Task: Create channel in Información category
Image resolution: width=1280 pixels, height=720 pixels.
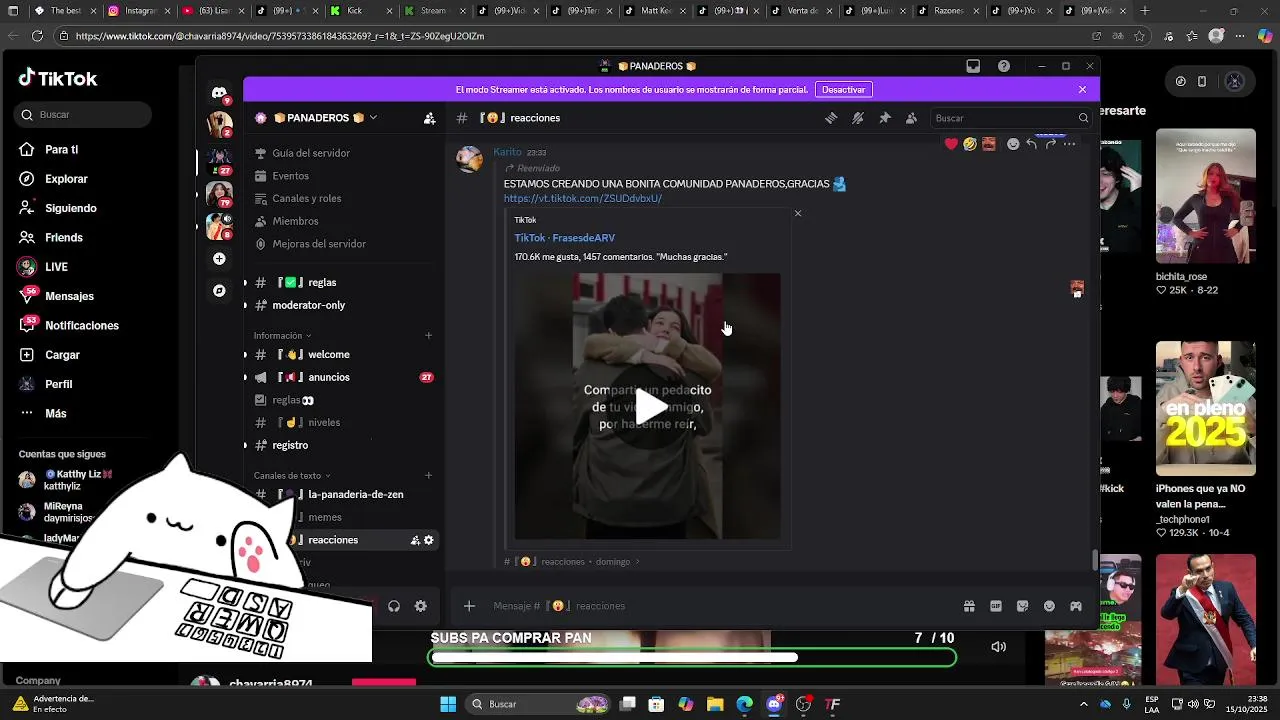Action: click(429, 336)
